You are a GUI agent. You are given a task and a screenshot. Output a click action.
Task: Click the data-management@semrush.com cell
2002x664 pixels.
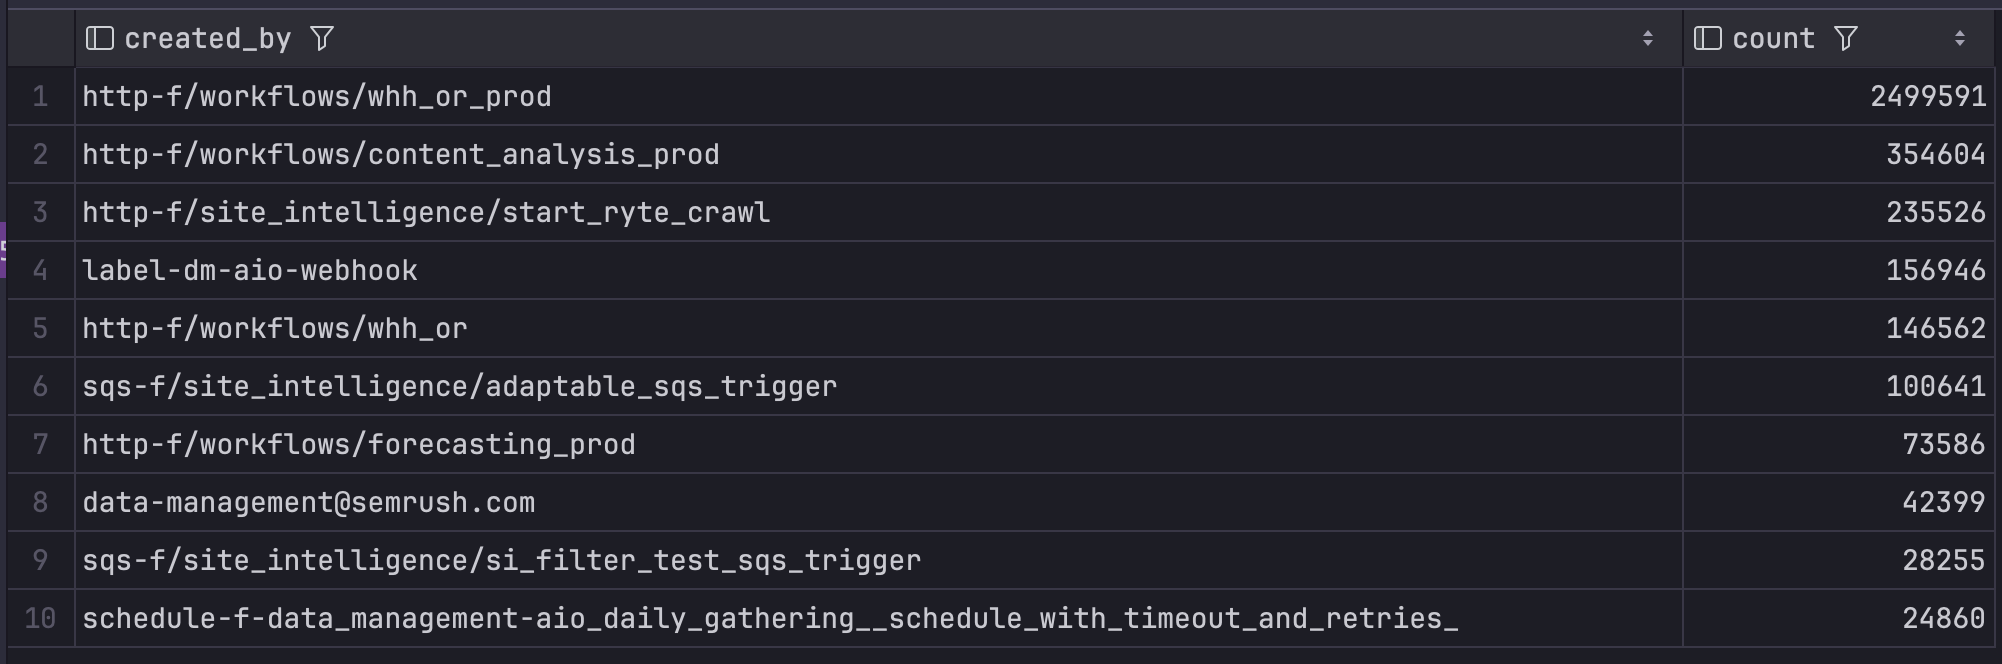point(308,503)
